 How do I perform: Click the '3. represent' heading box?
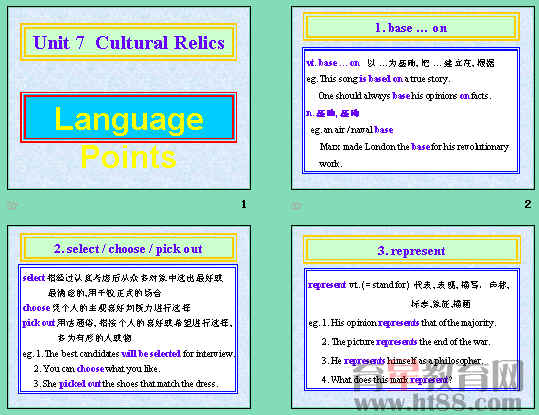[411, 250]
